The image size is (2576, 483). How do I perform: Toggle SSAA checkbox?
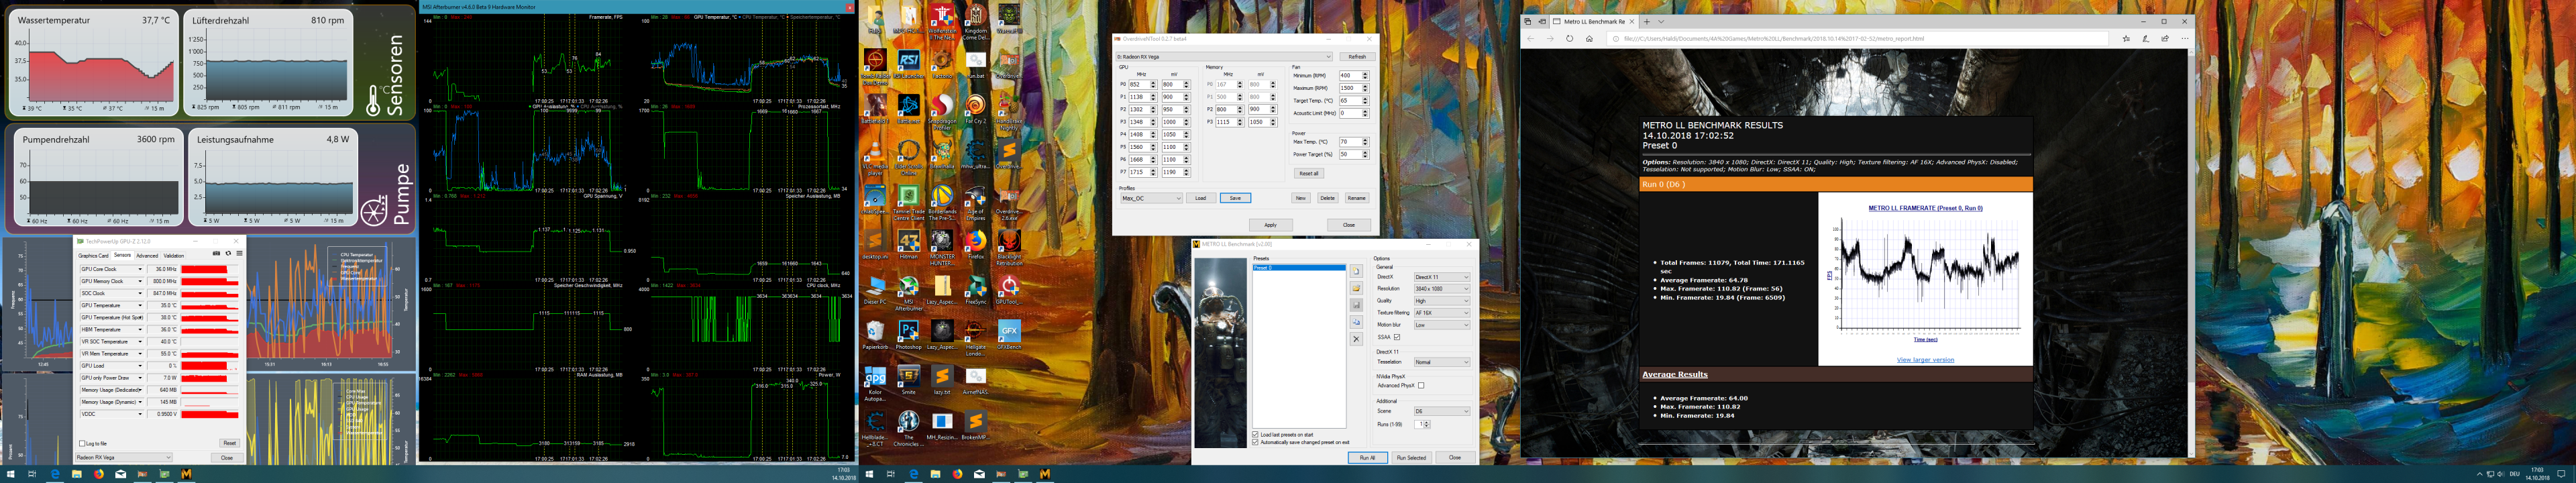click(1397, 337)
